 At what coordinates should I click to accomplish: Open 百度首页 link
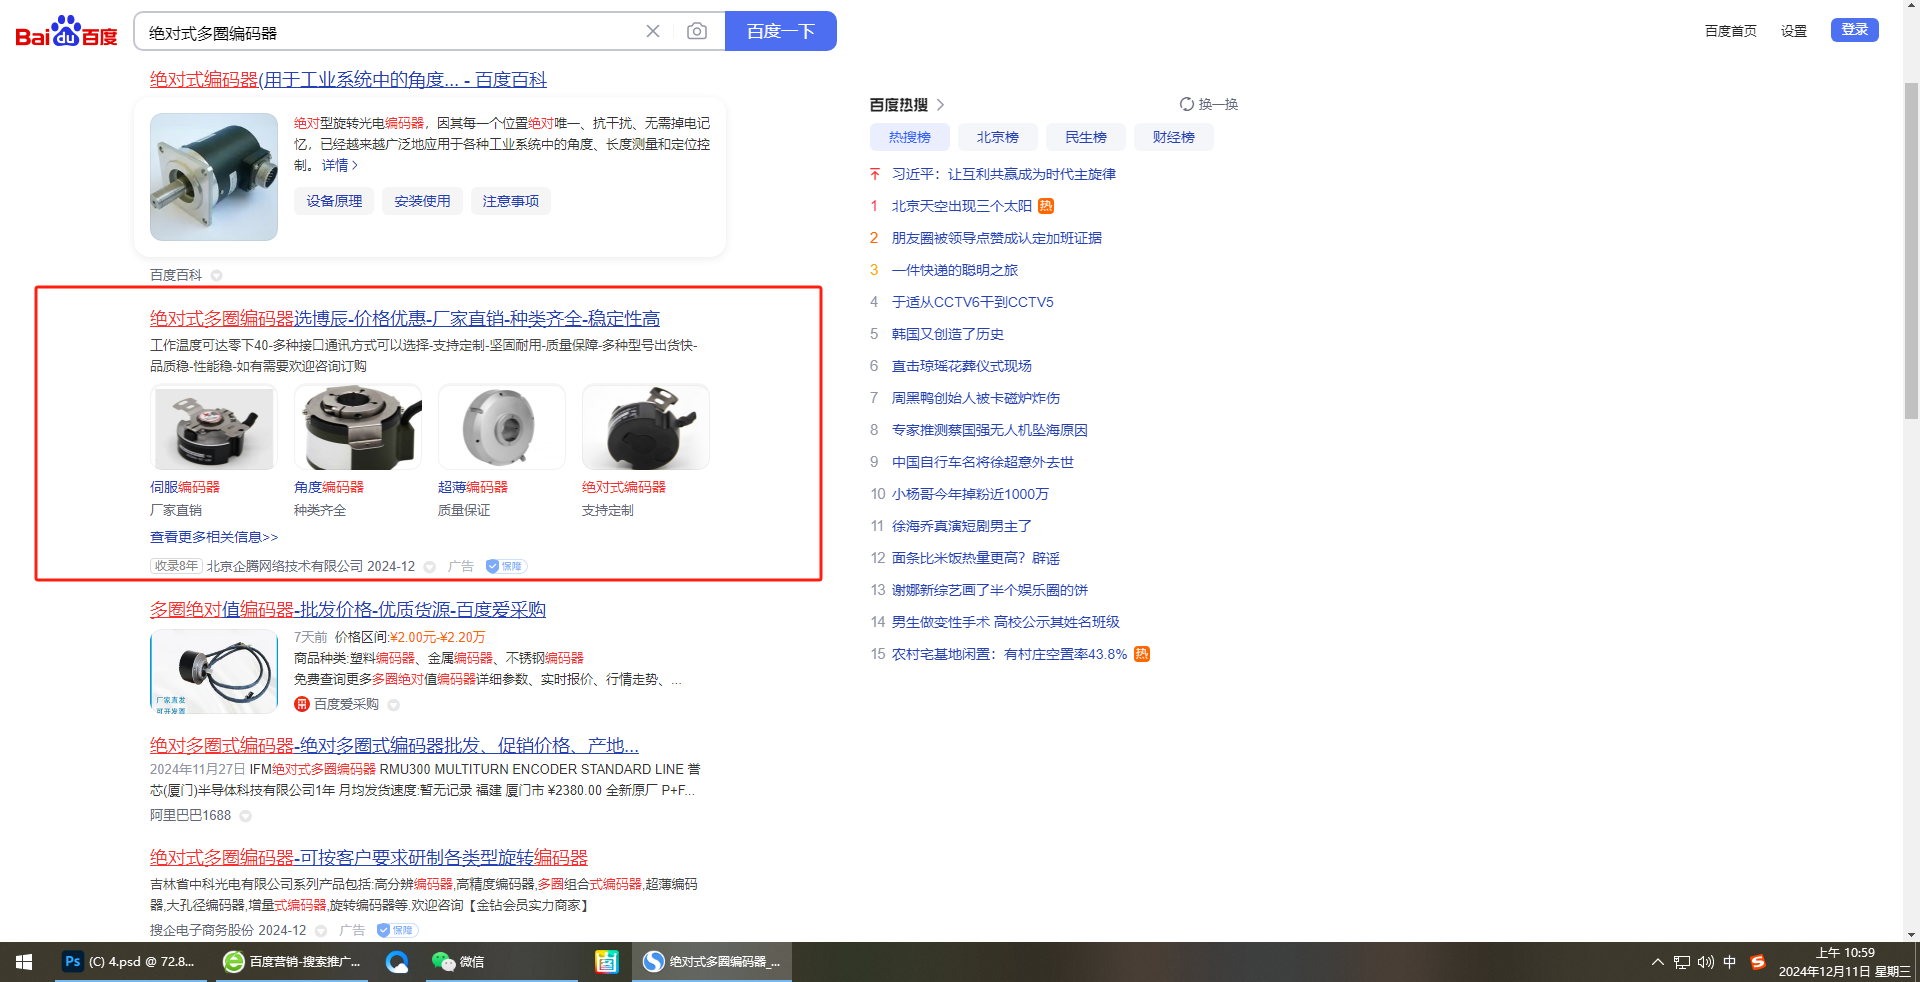click(x=1731, y=31)
